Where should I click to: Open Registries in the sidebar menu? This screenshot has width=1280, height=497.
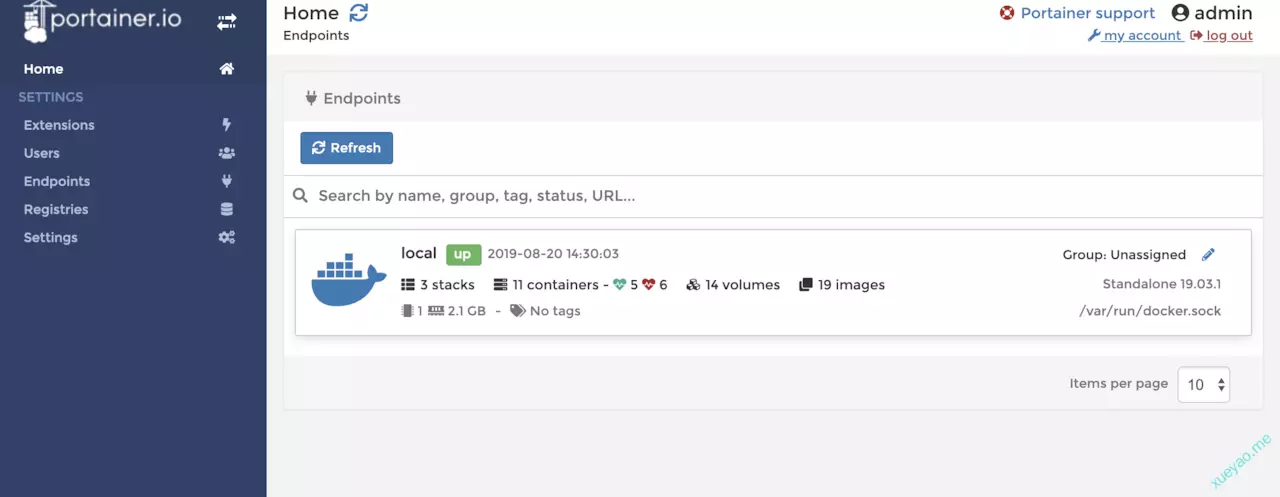point(56,209)
